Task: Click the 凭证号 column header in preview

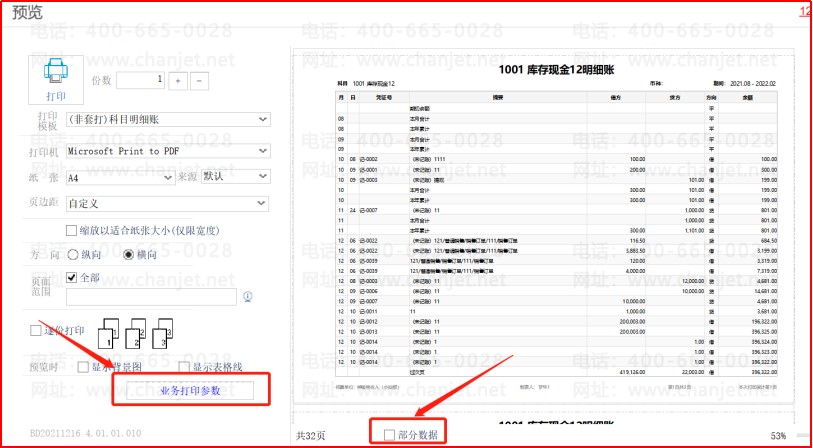Action: (x=384, y=97)
